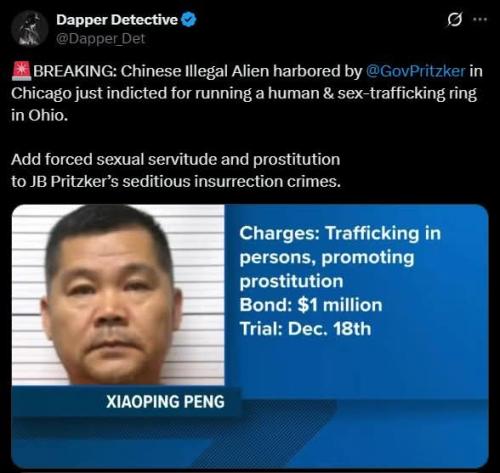Click the 'persons, promoting' line in graphic

tap(327, 258)
